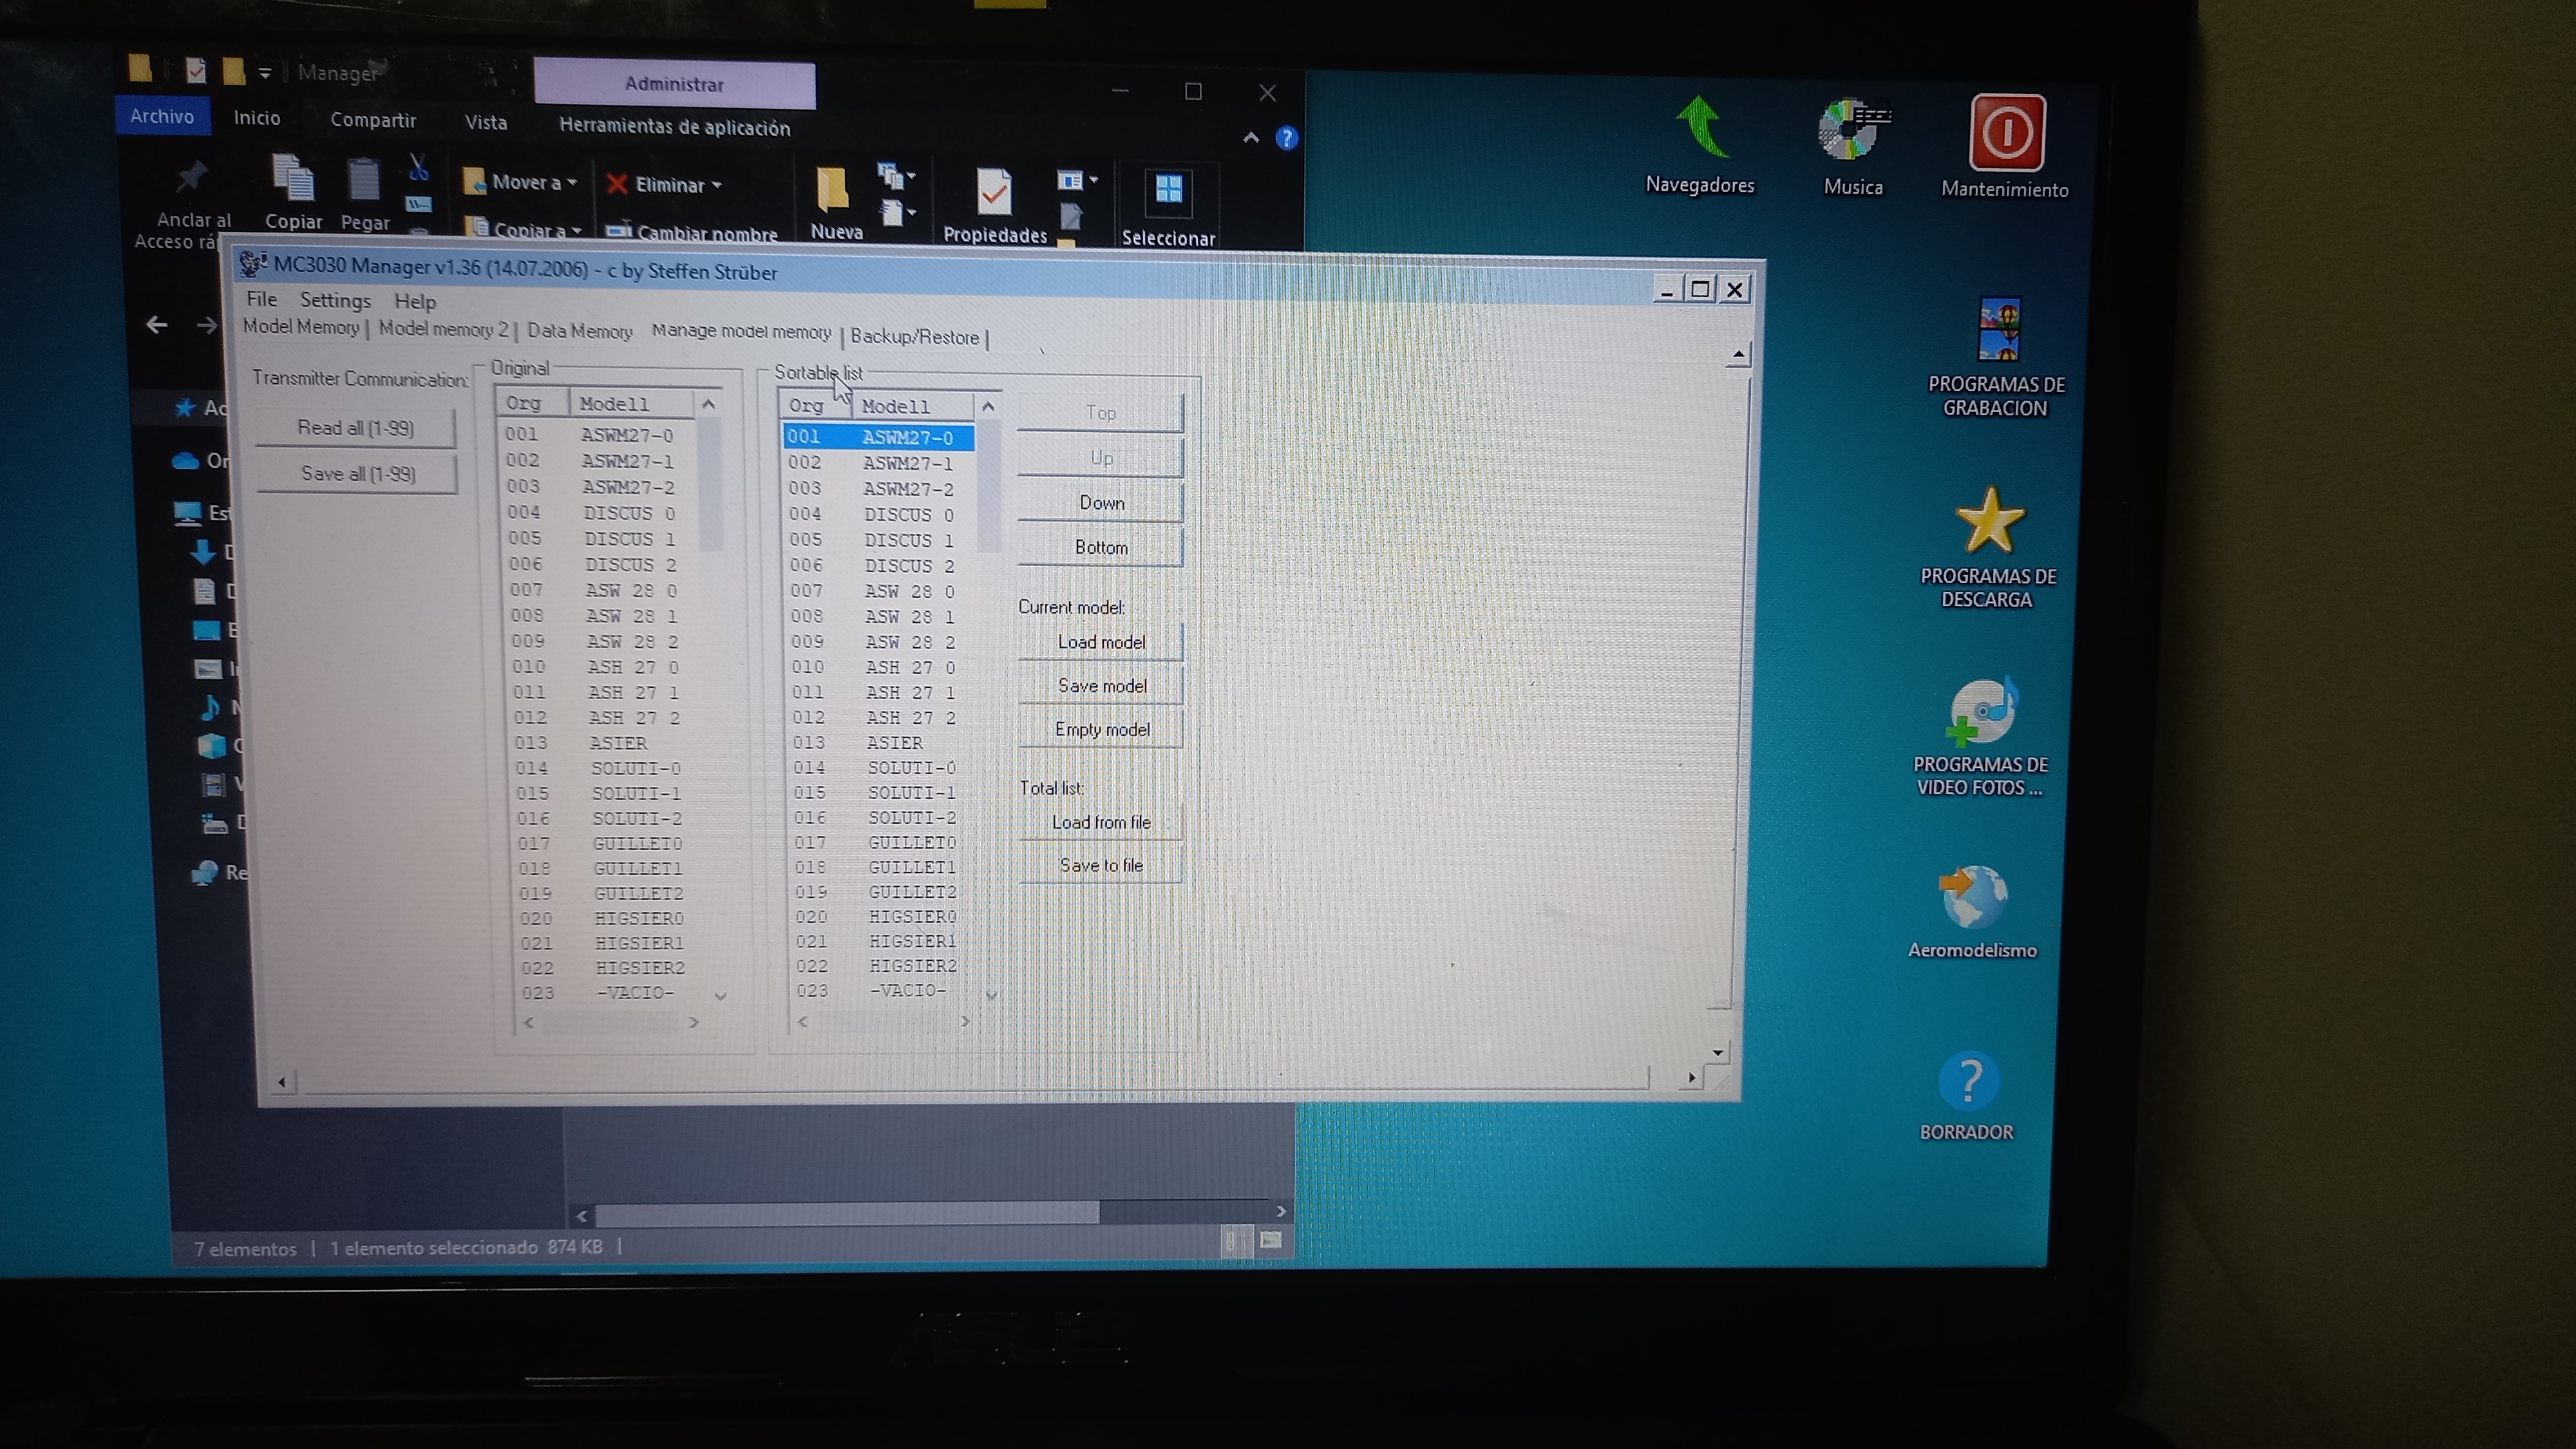Image resolution: width=2576 pixels, height=1449 pixels.
Task: Open the Settings menu
Action: point(335,300)
